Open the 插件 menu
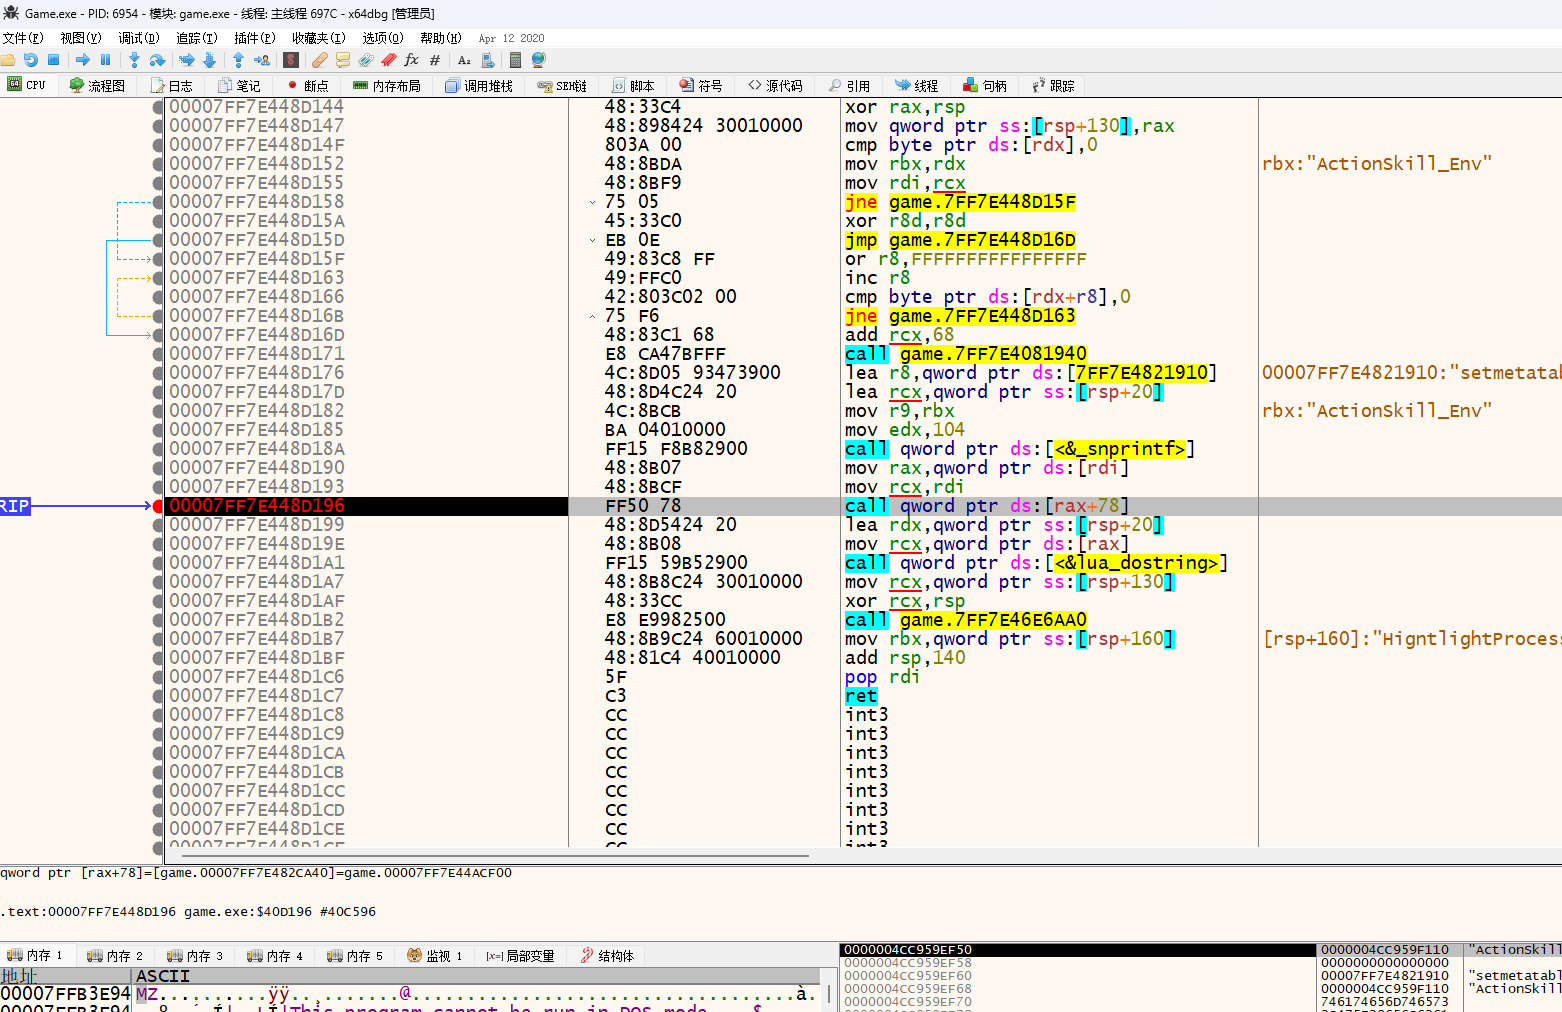 255,37
